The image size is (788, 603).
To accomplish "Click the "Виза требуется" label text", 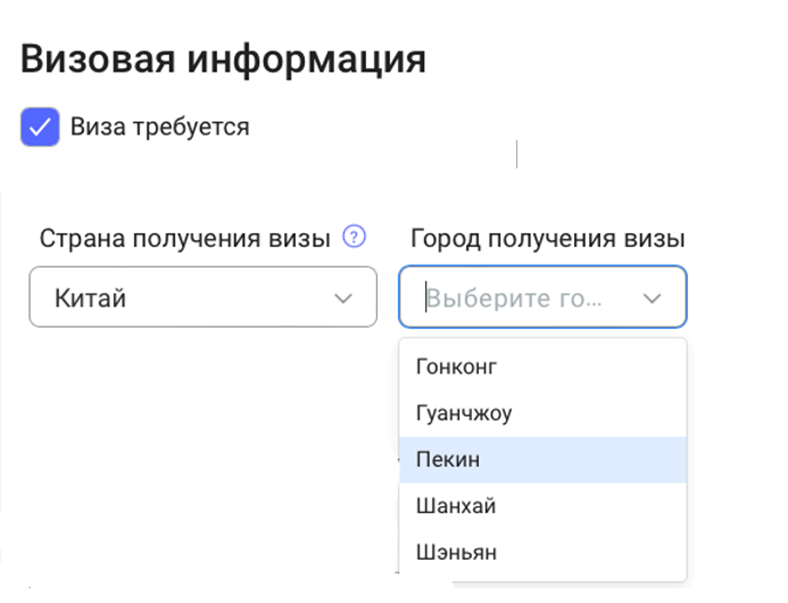I will point(159,128).
